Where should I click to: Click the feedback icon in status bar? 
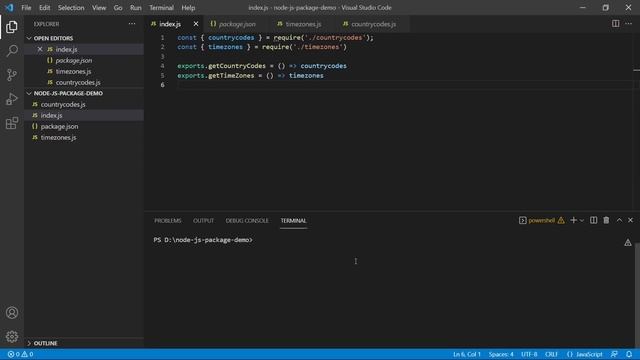(x=614, y=354)
